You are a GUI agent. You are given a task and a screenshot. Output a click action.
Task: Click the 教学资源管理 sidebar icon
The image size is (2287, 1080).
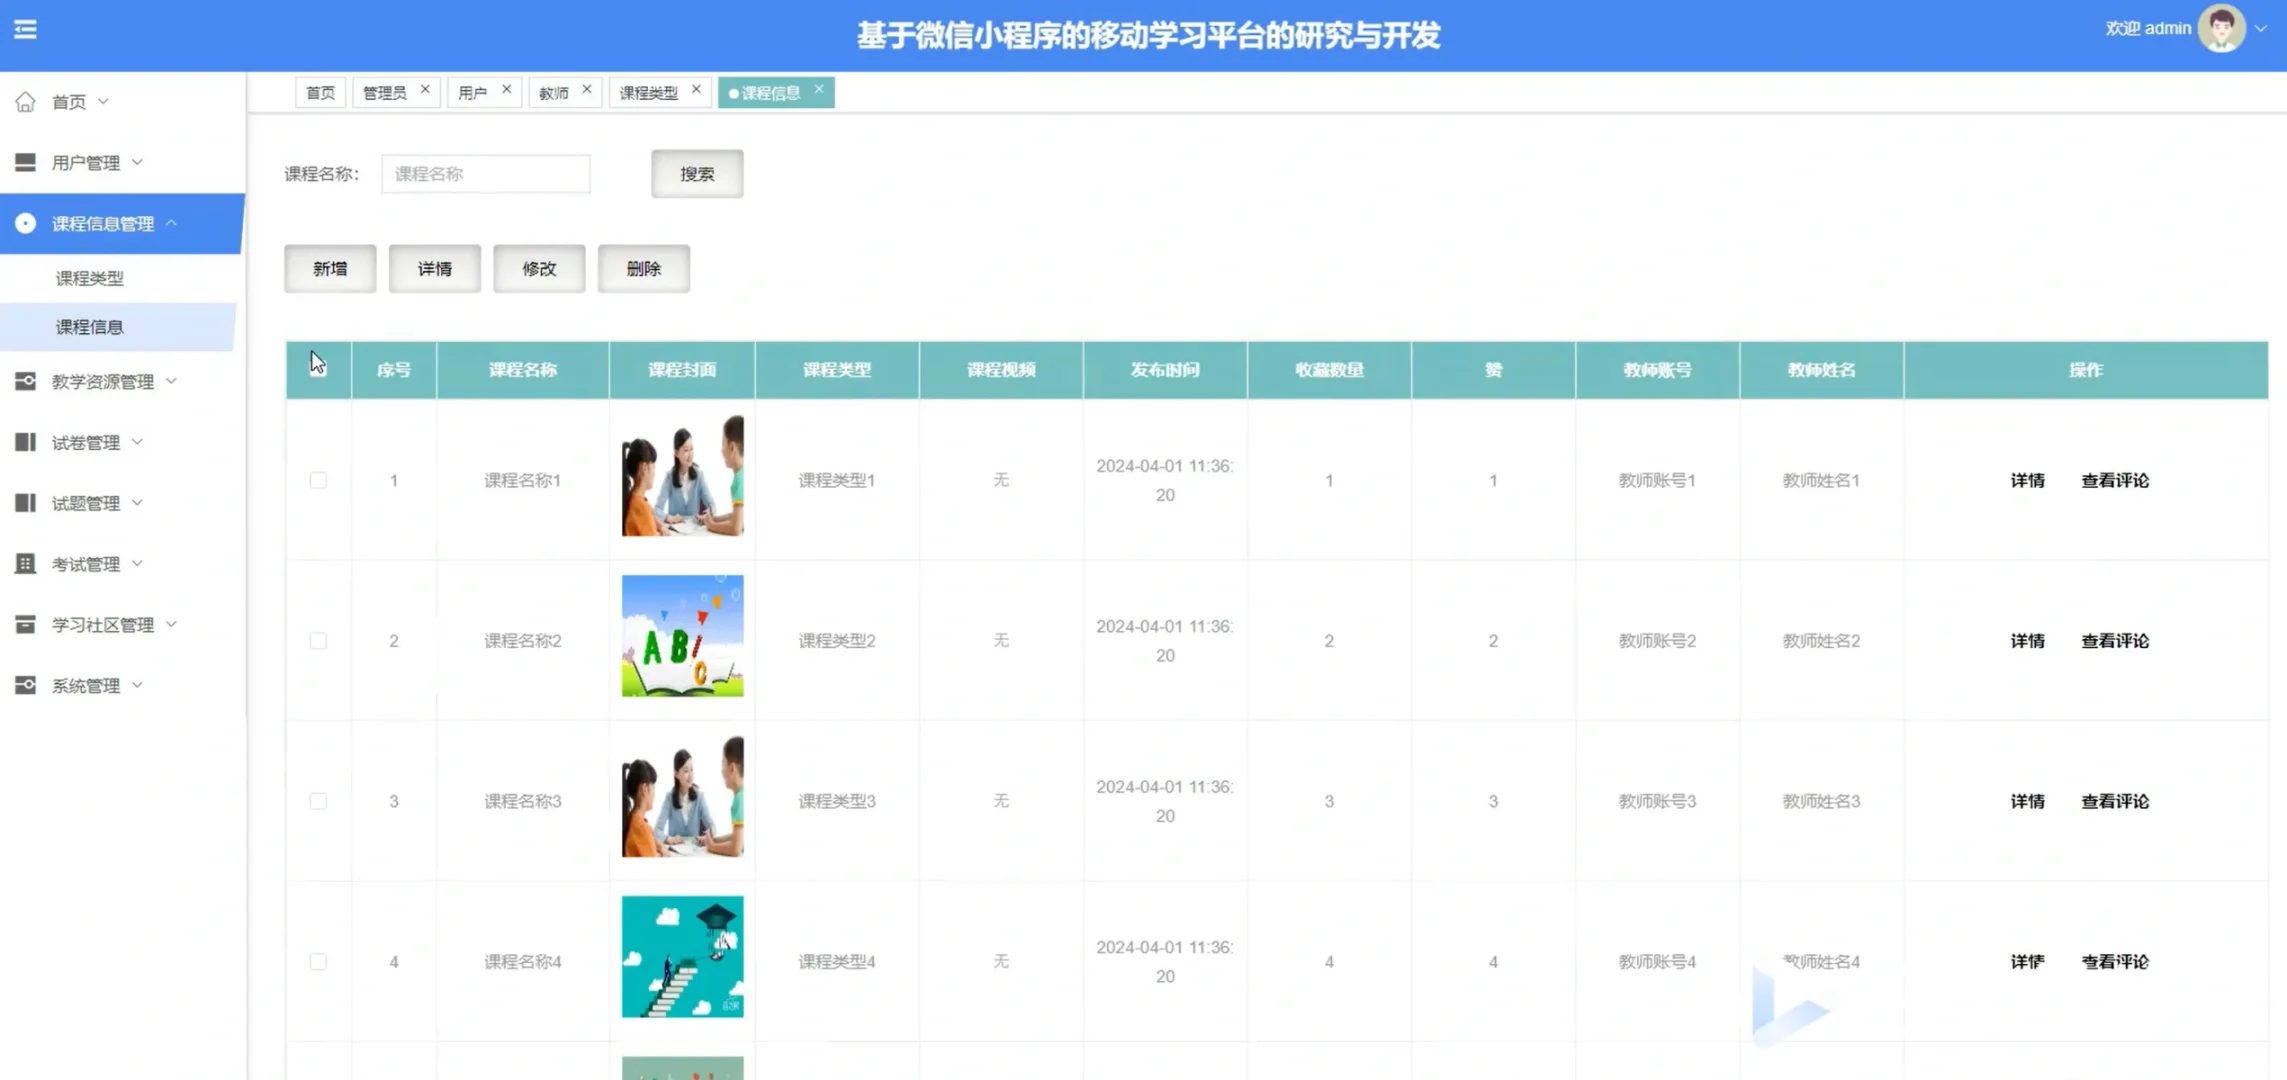(25, 381)
